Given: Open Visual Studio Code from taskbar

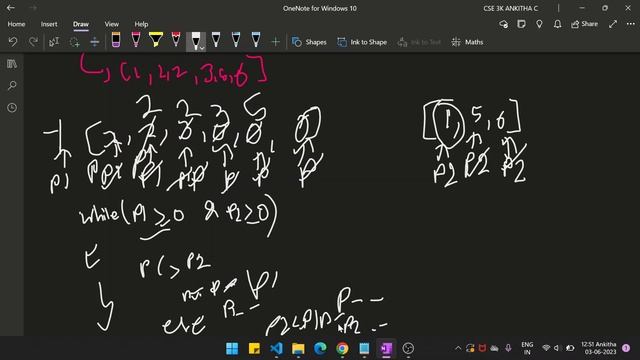Looking at the screenshot, I should [276, 348].
